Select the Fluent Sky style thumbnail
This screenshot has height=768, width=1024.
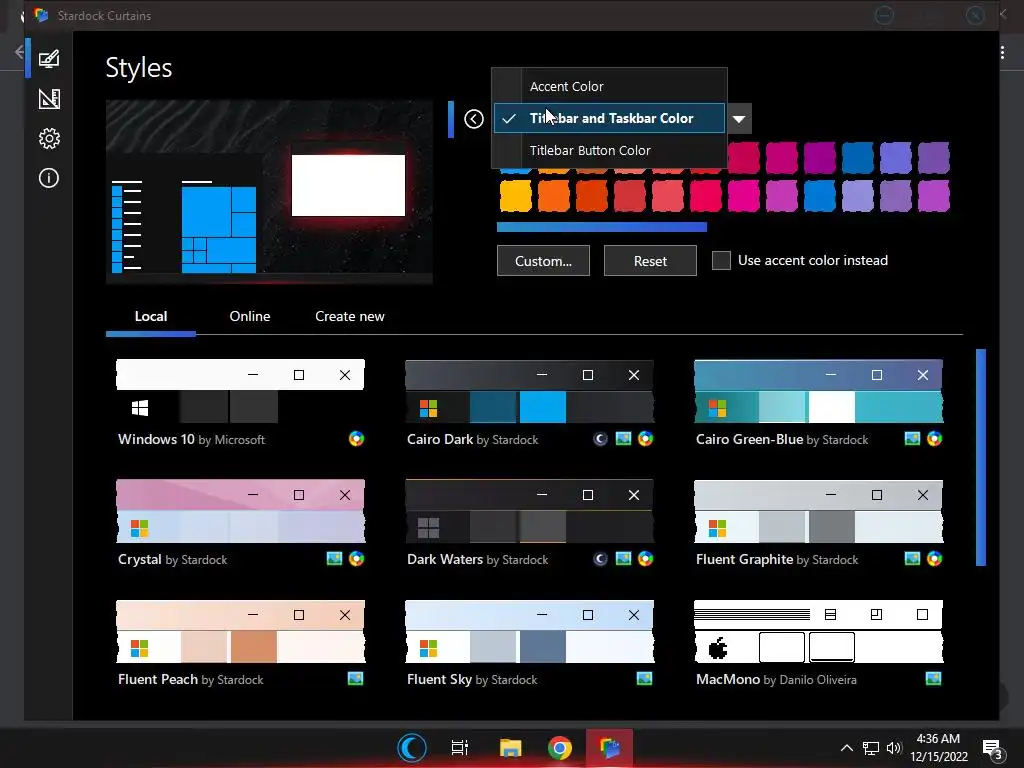point(530,631)
